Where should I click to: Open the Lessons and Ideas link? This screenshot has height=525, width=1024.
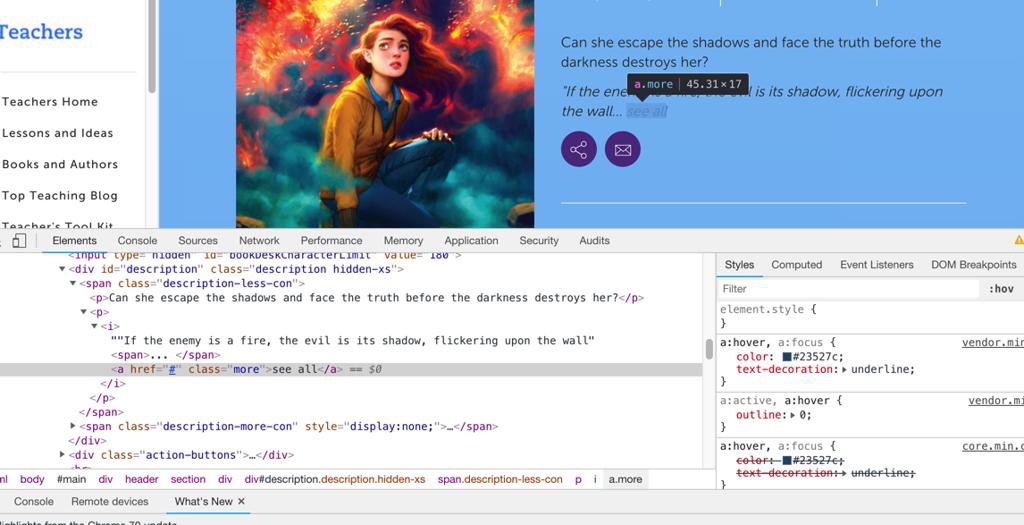[x=57, y=133]
